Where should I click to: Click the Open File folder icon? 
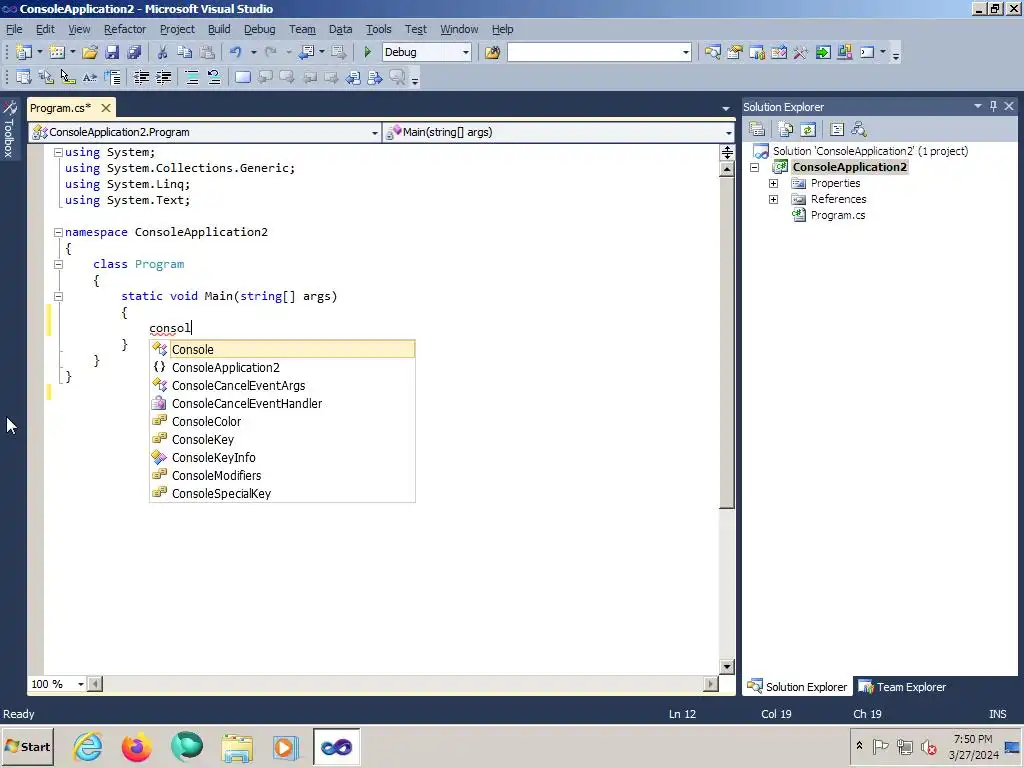(x=90, y=52)
